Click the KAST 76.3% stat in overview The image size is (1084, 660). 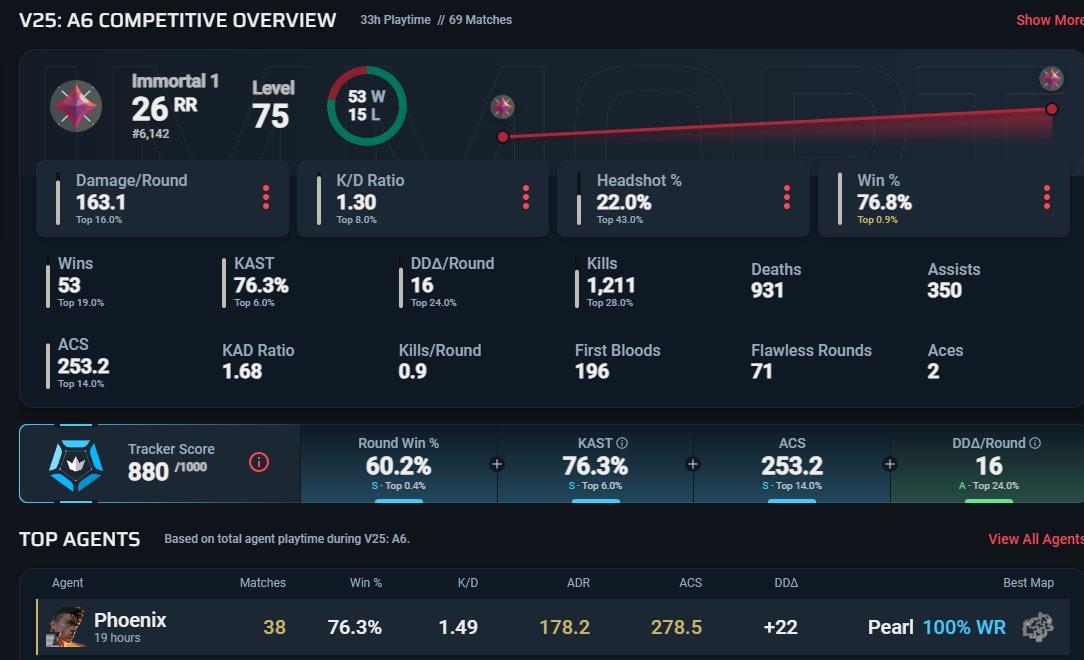pyautogui.click(x=256, y=282)
